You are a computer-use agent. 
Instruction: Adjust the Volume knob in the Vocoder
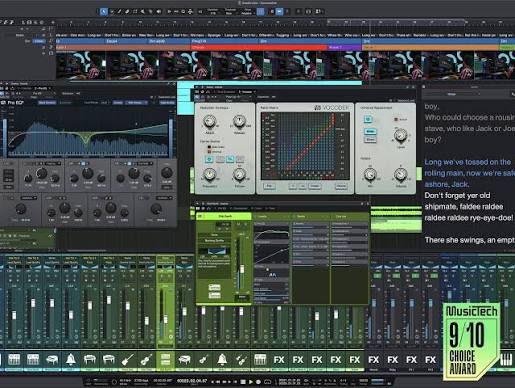pos(400,174)
